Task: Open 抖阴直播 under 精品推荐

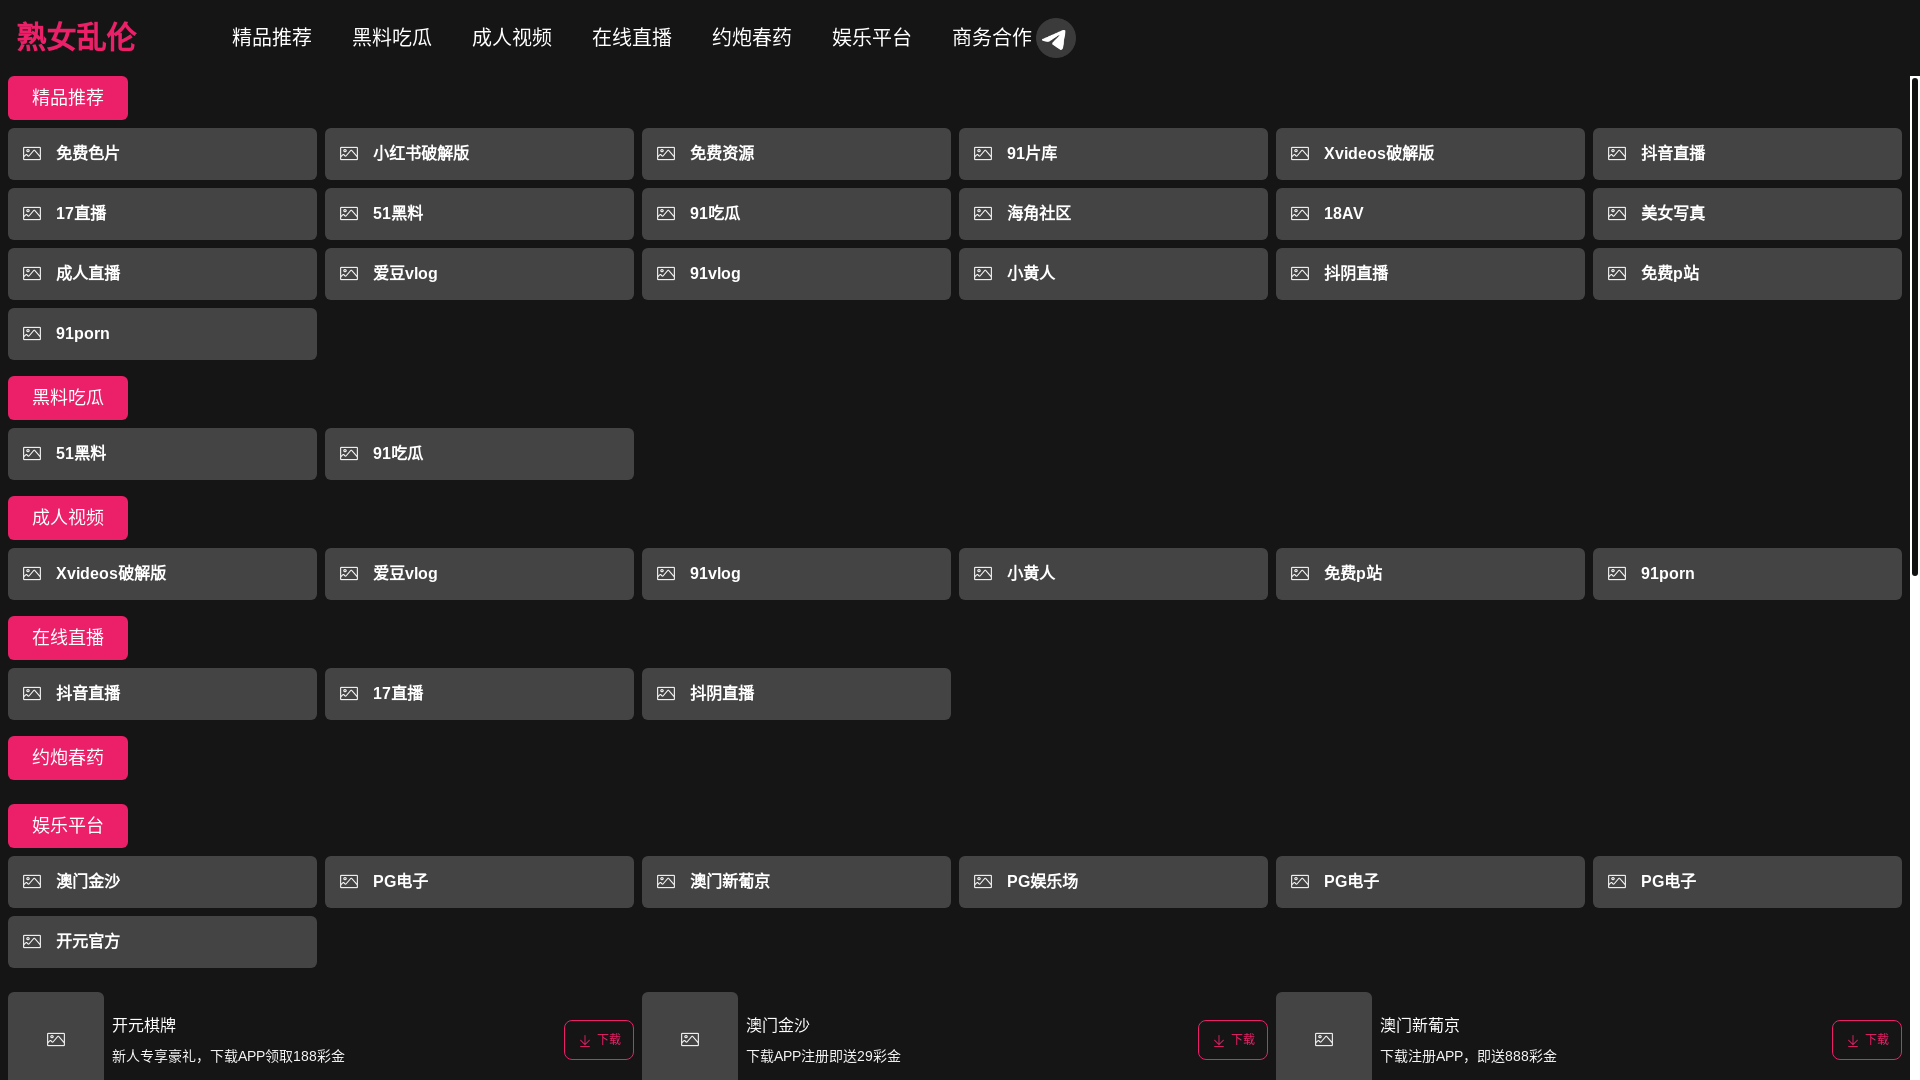Action: pos(1430,274)
